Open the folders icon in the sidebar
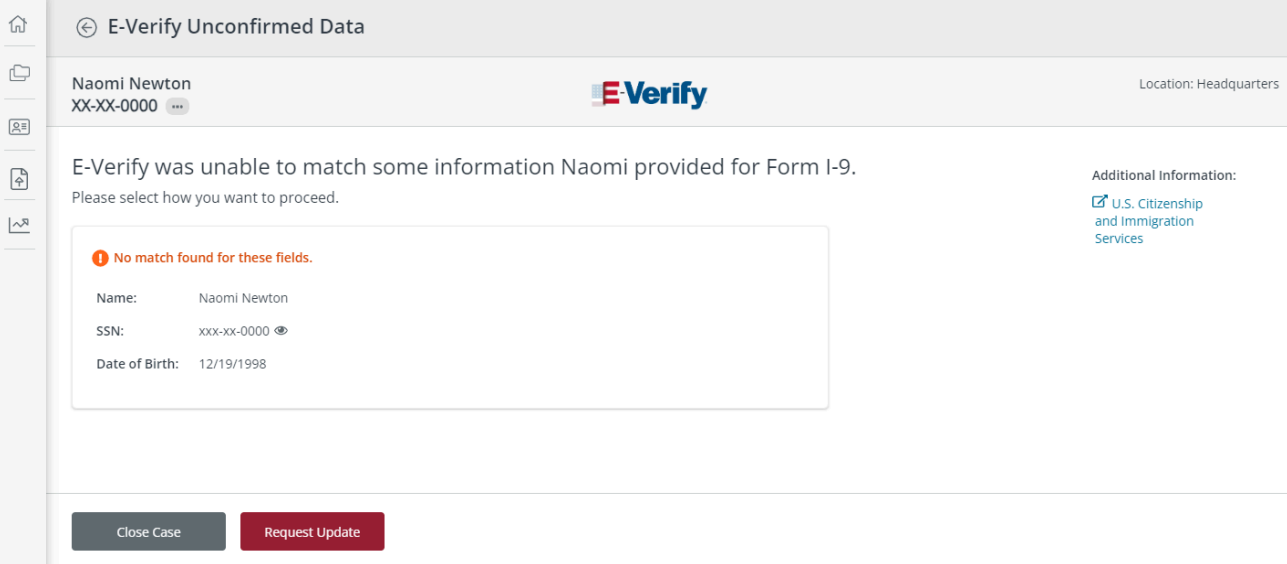Image resolution: width=1287 pixels, height=564 pixels. coord(19,73)
